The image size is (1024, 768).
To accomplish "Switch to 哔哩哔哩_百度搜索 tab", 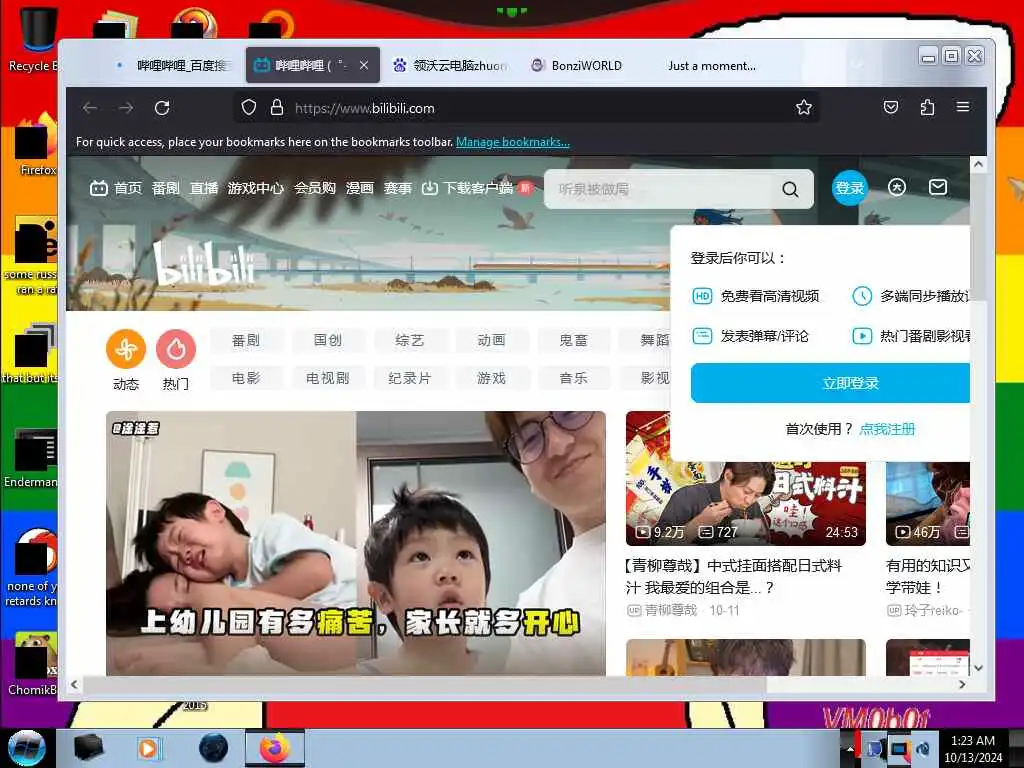I will tap(174, 65).
